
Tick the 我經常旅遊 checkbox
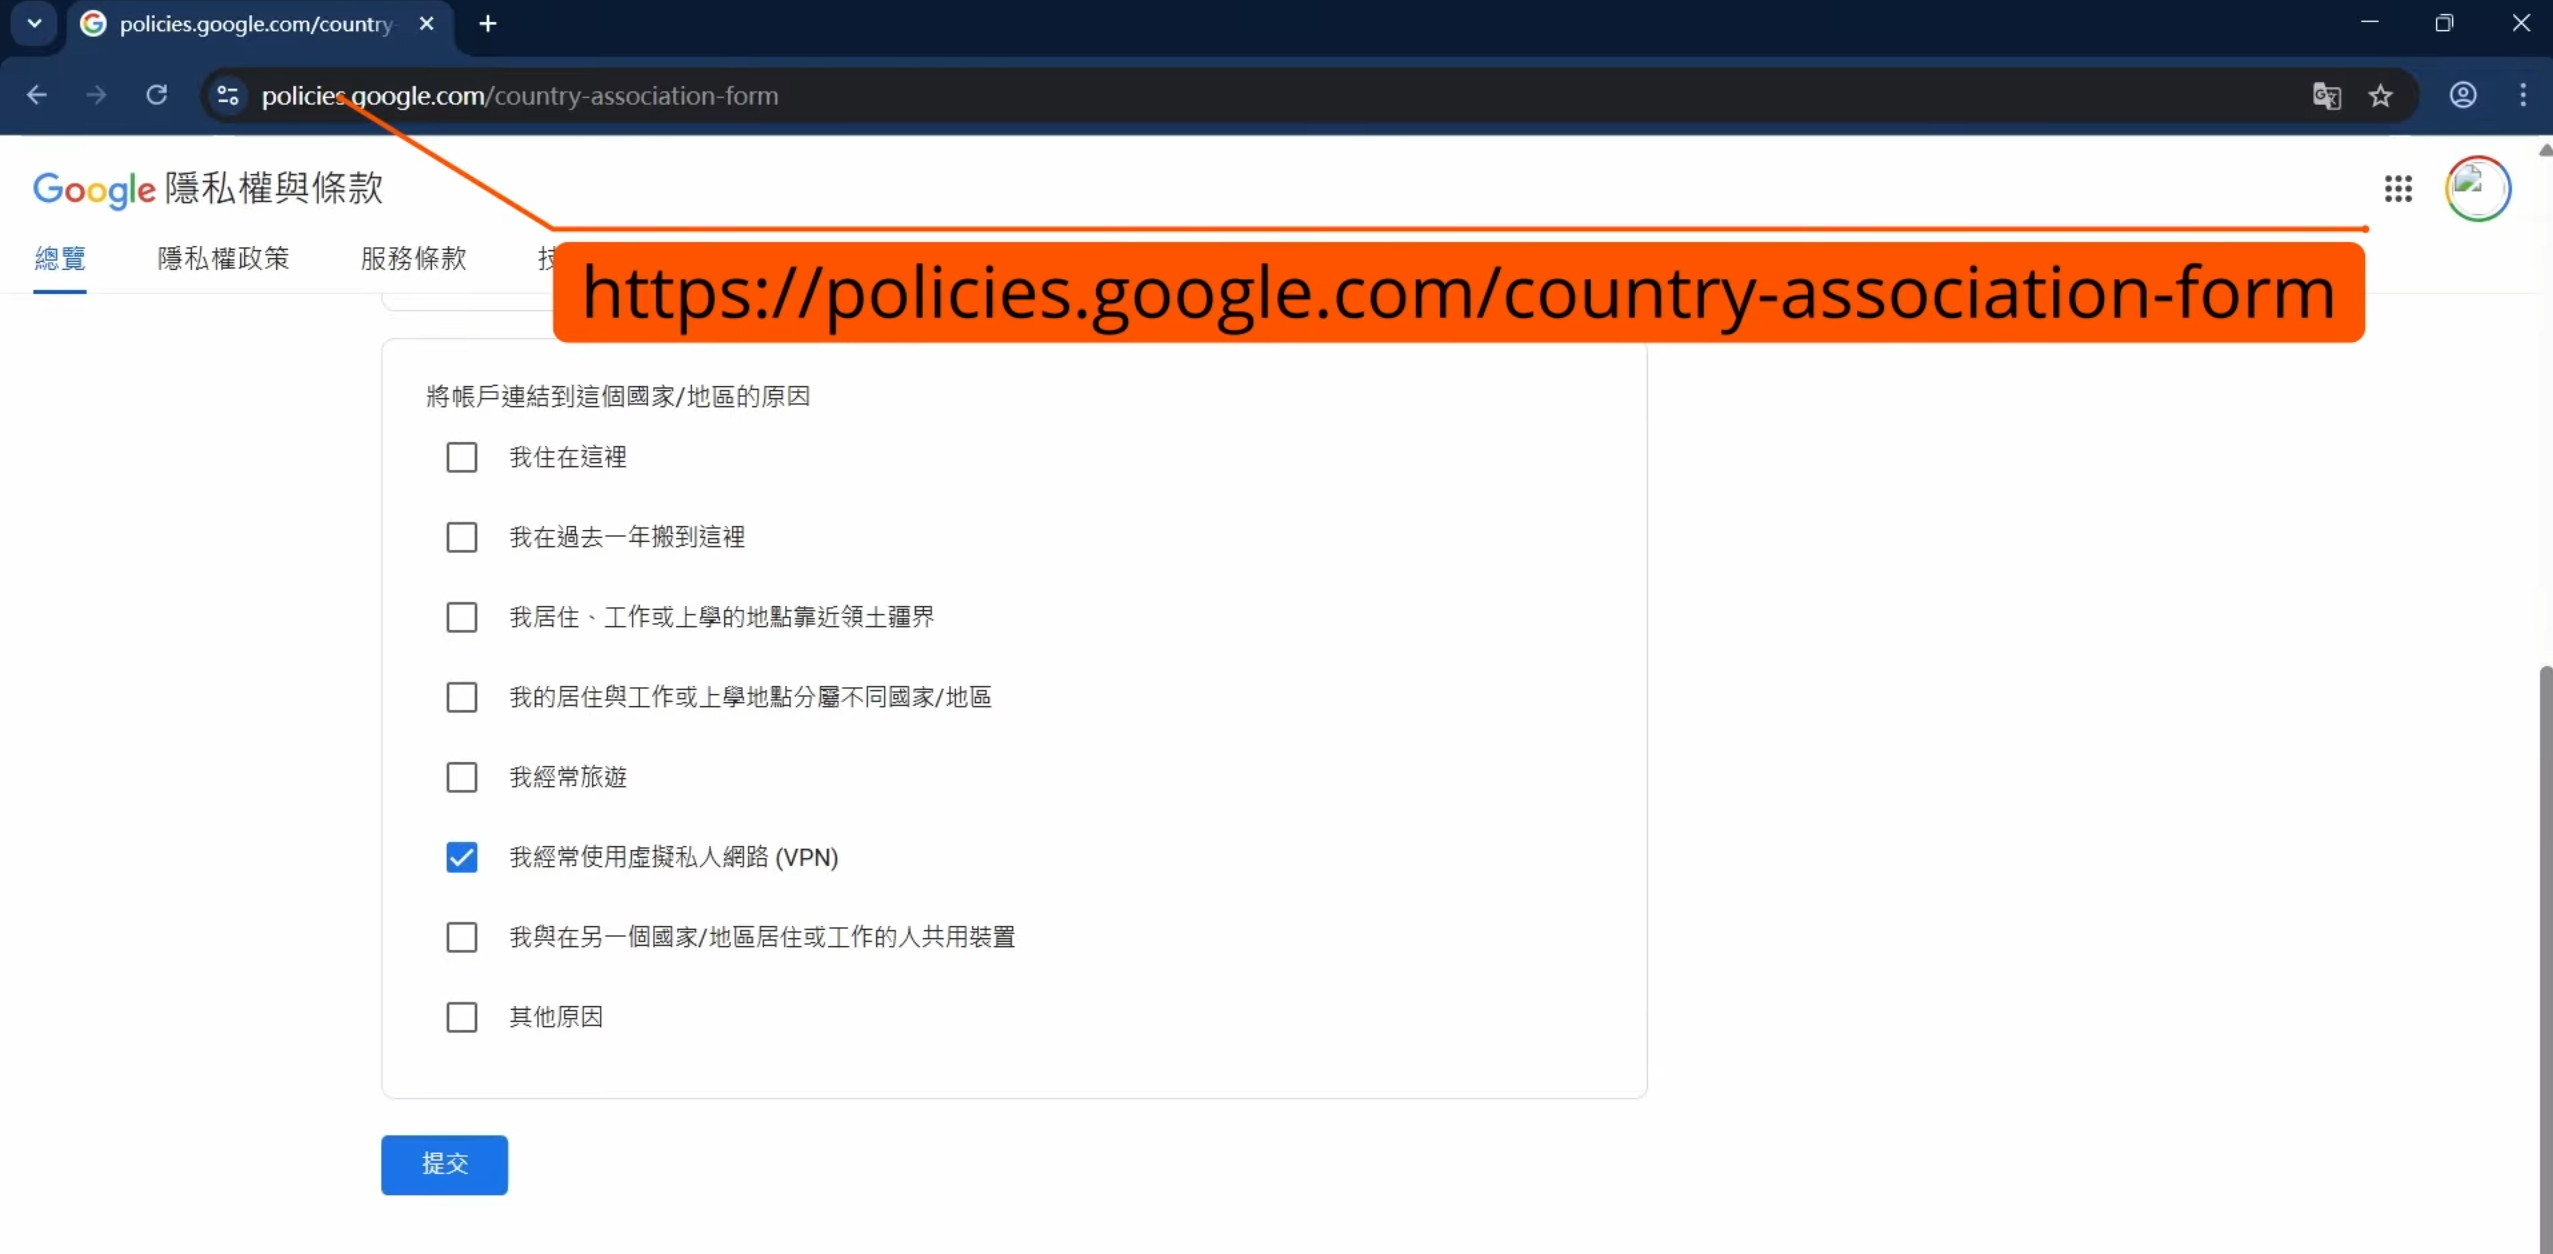(x=461, y=777)
